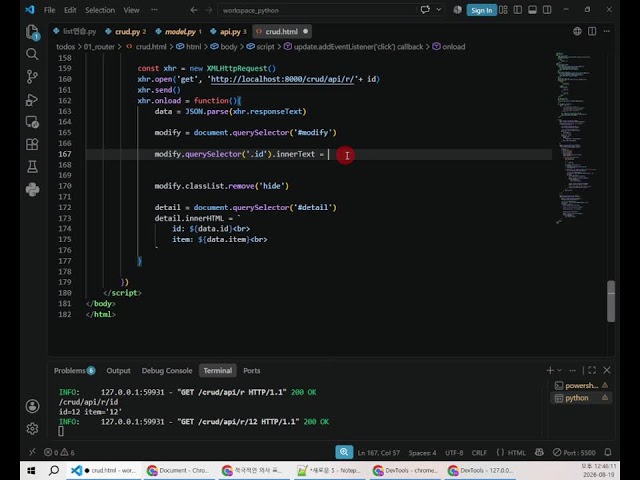
Task: Select the powershell terminal instance
Action: [x=581, y=385]
